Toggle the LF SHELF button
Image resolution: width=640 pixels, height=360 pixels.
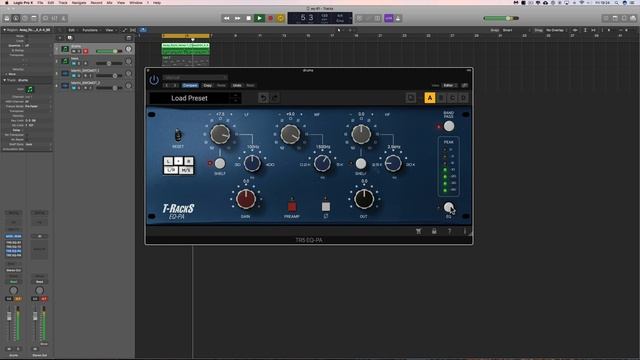click(220, 163)
